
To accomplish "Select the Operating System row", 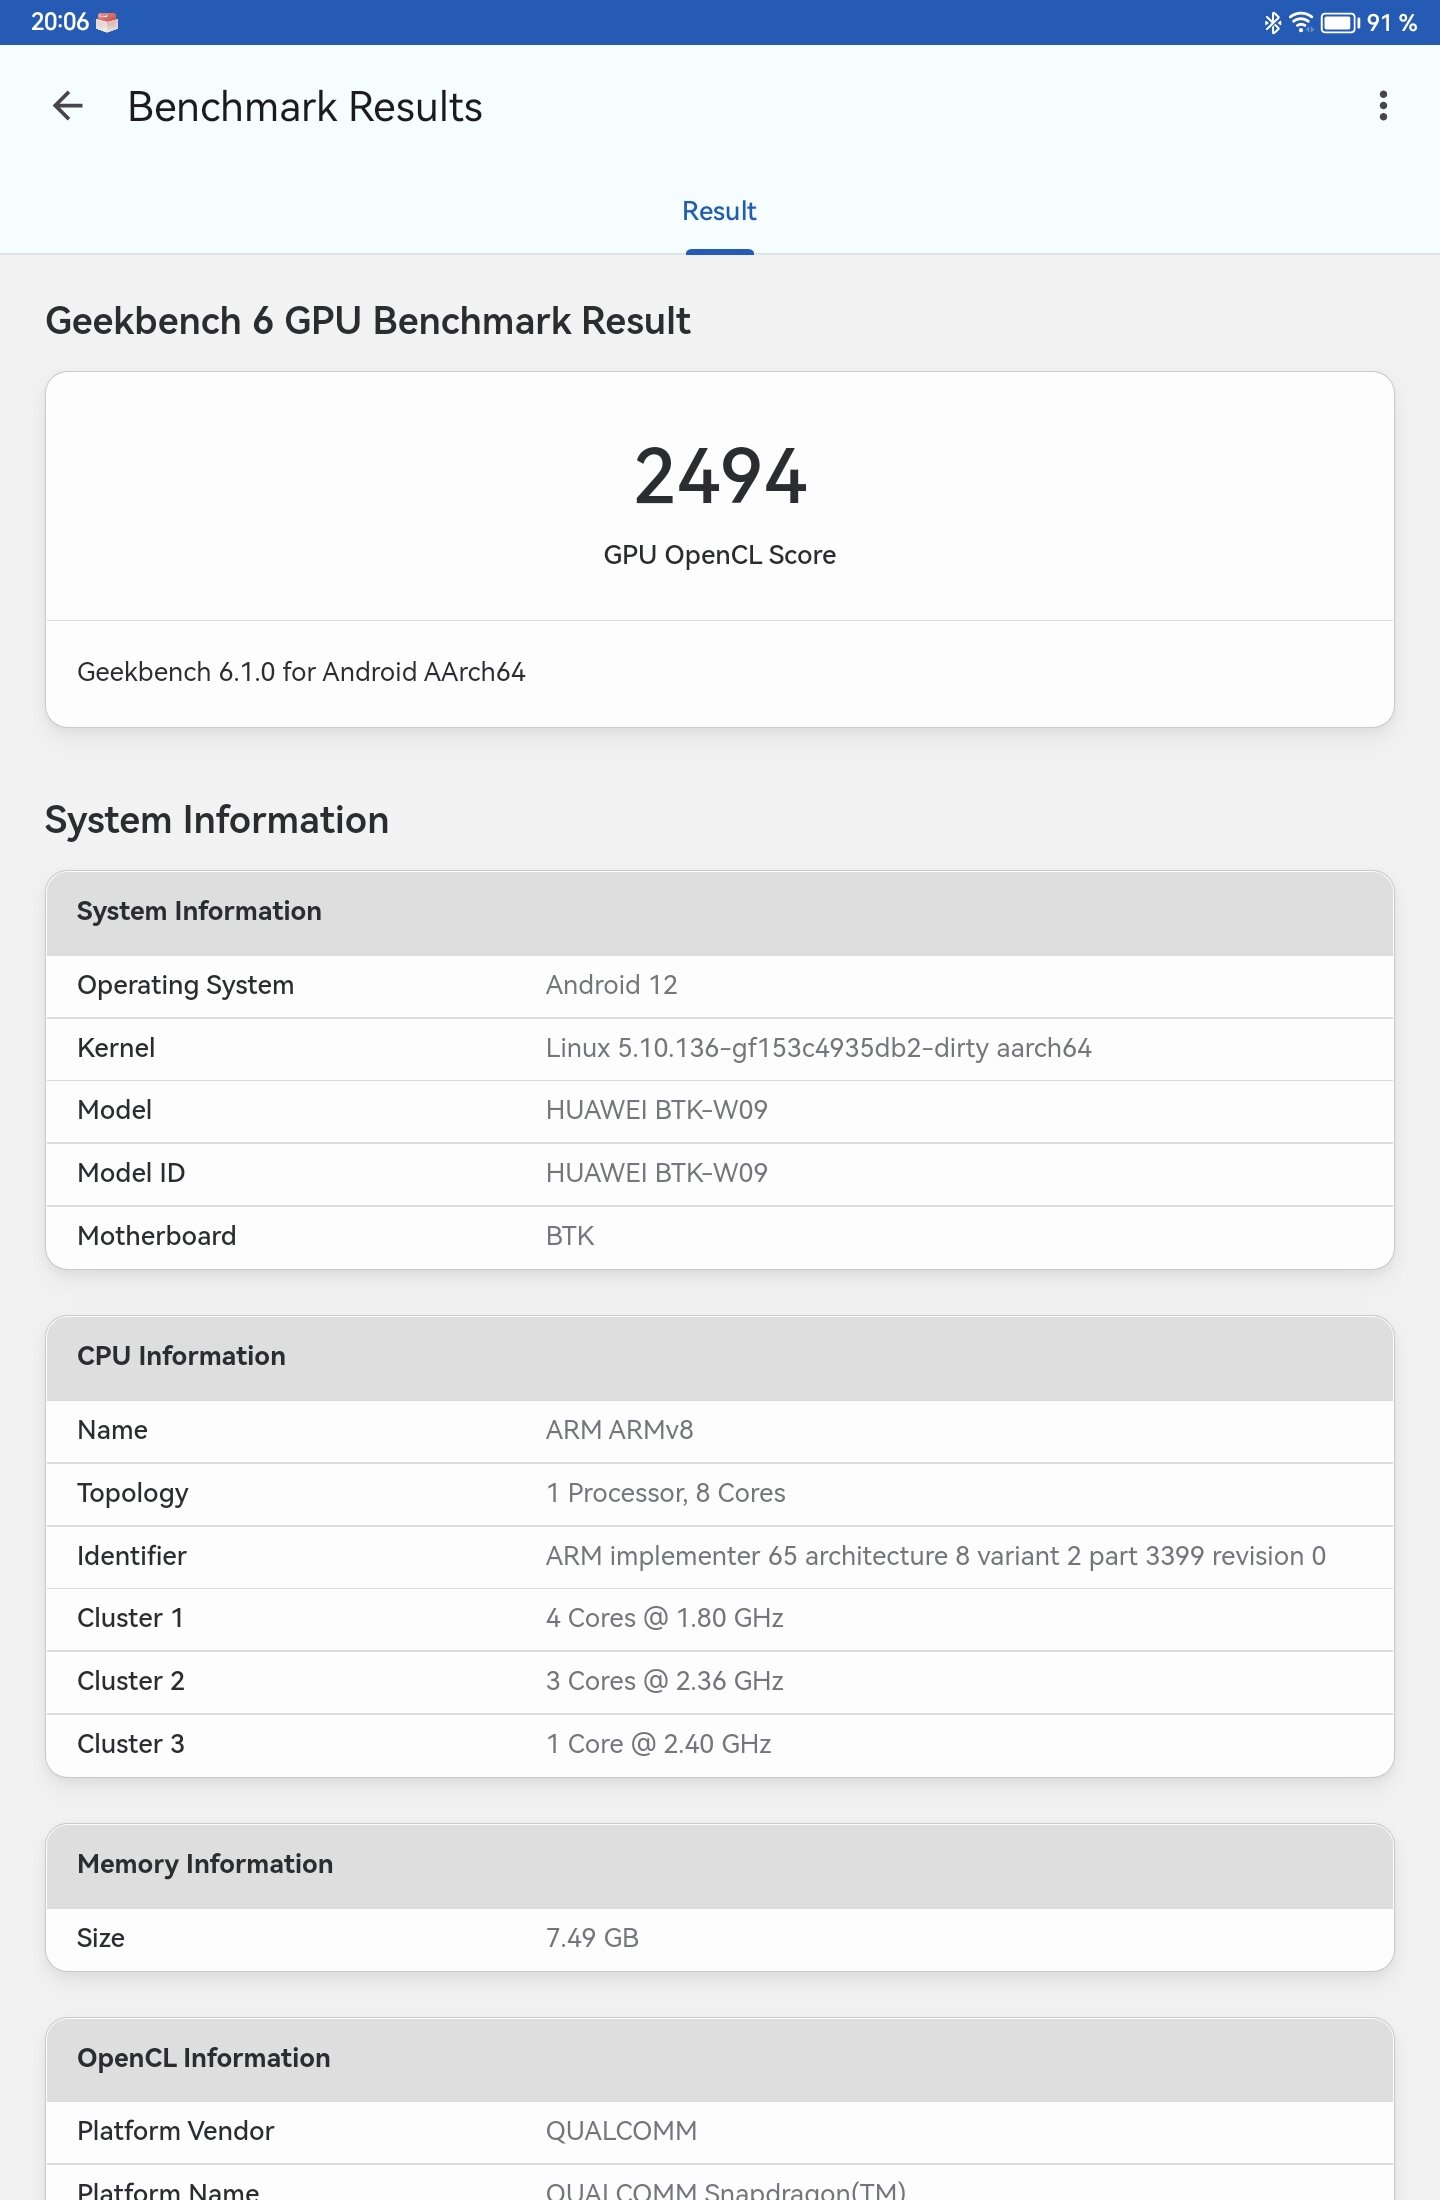I will point(720,986).
